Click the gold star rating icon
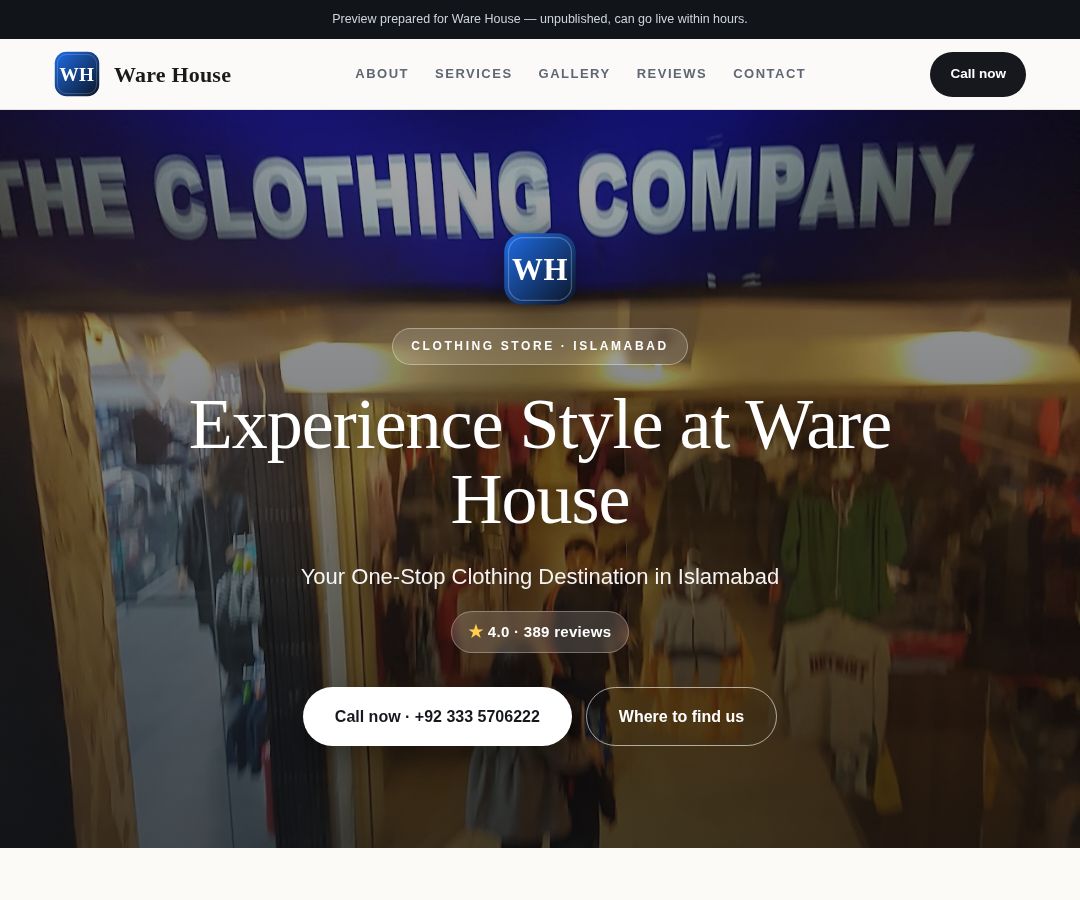1080x900 pixels. coord(475,631)
